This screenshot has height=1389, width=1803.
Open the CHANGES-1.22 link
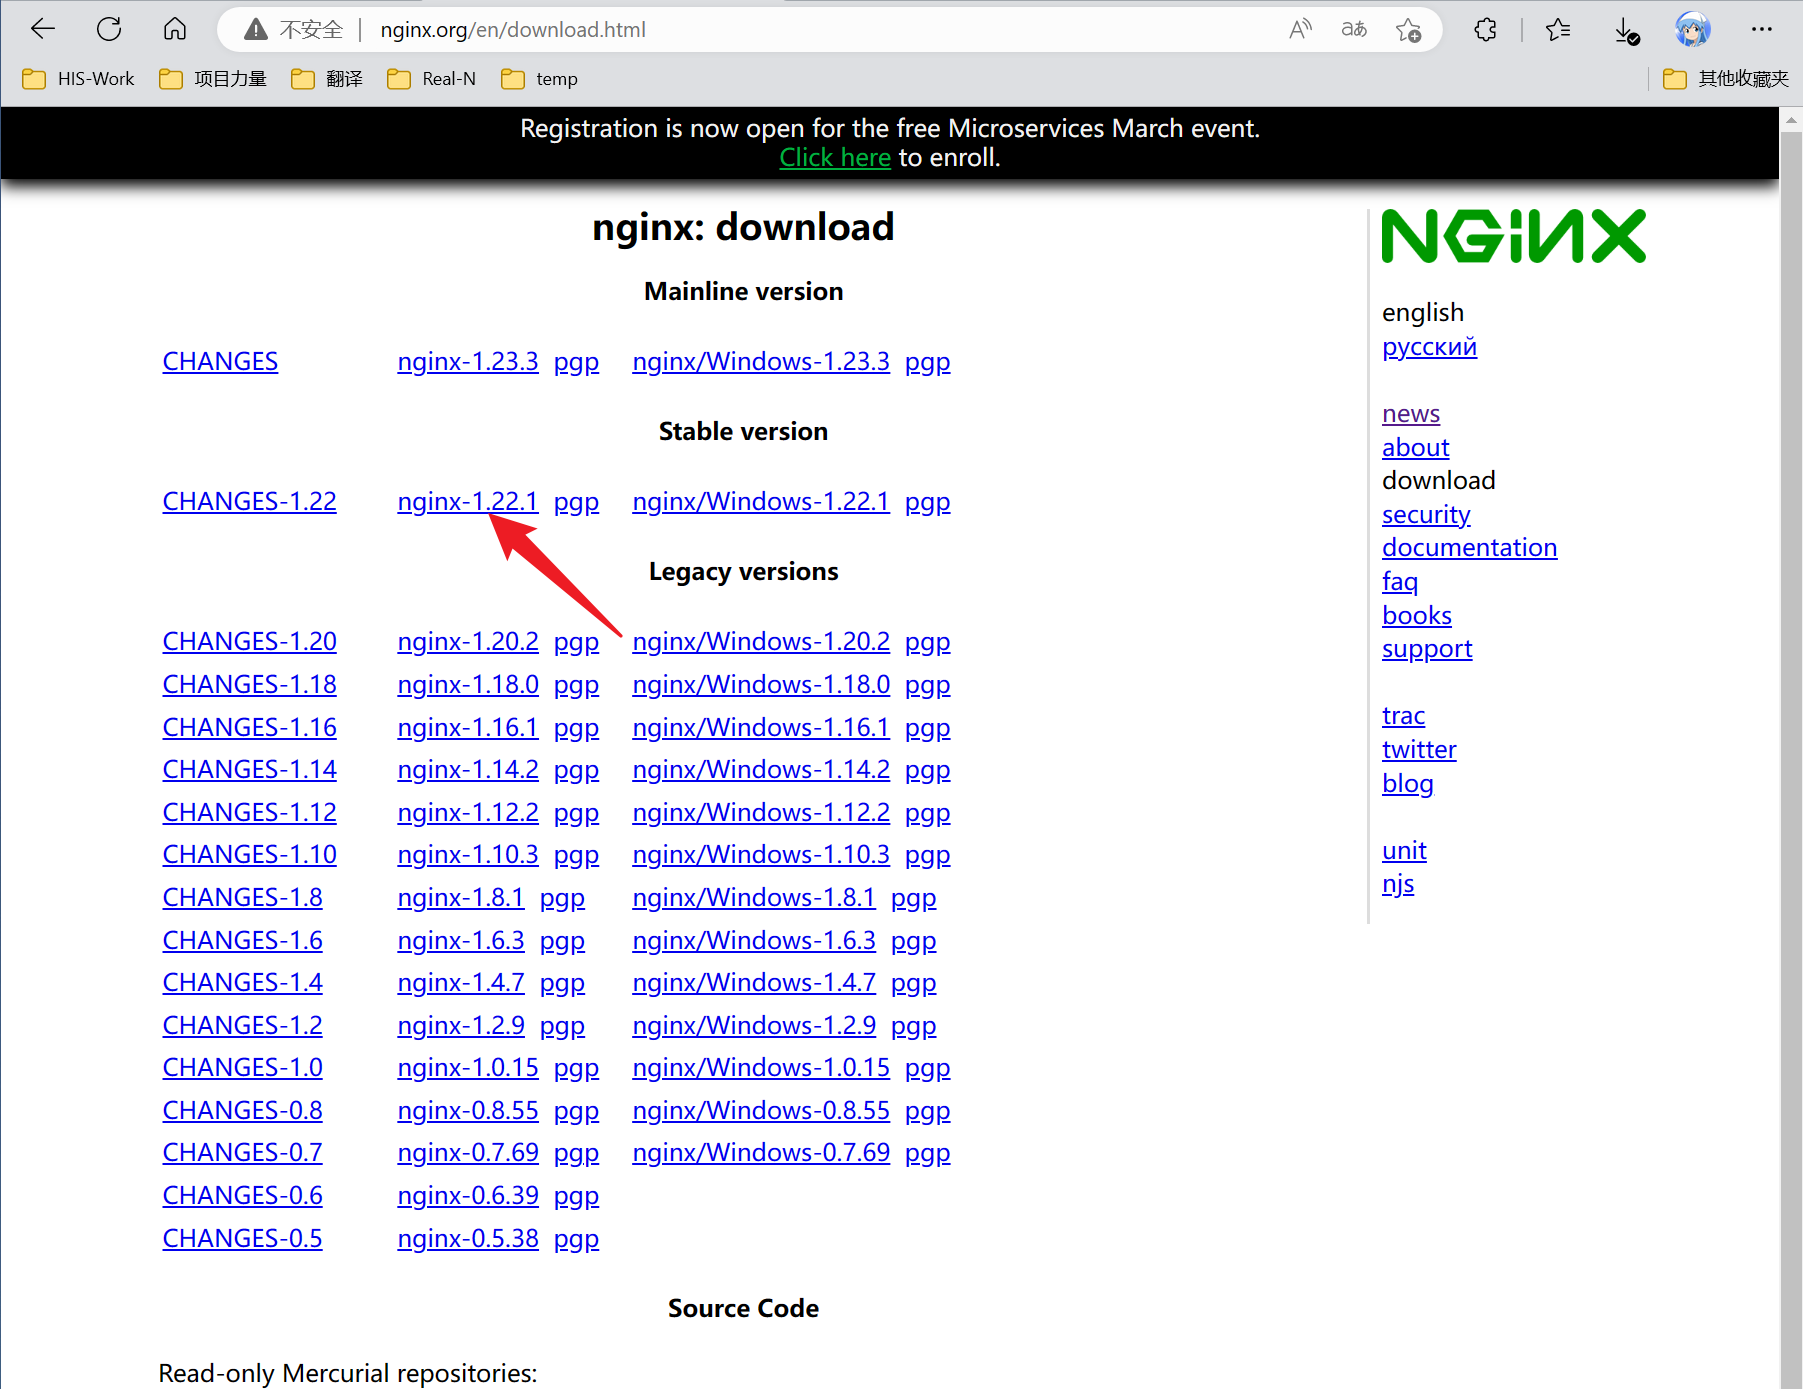250,502
